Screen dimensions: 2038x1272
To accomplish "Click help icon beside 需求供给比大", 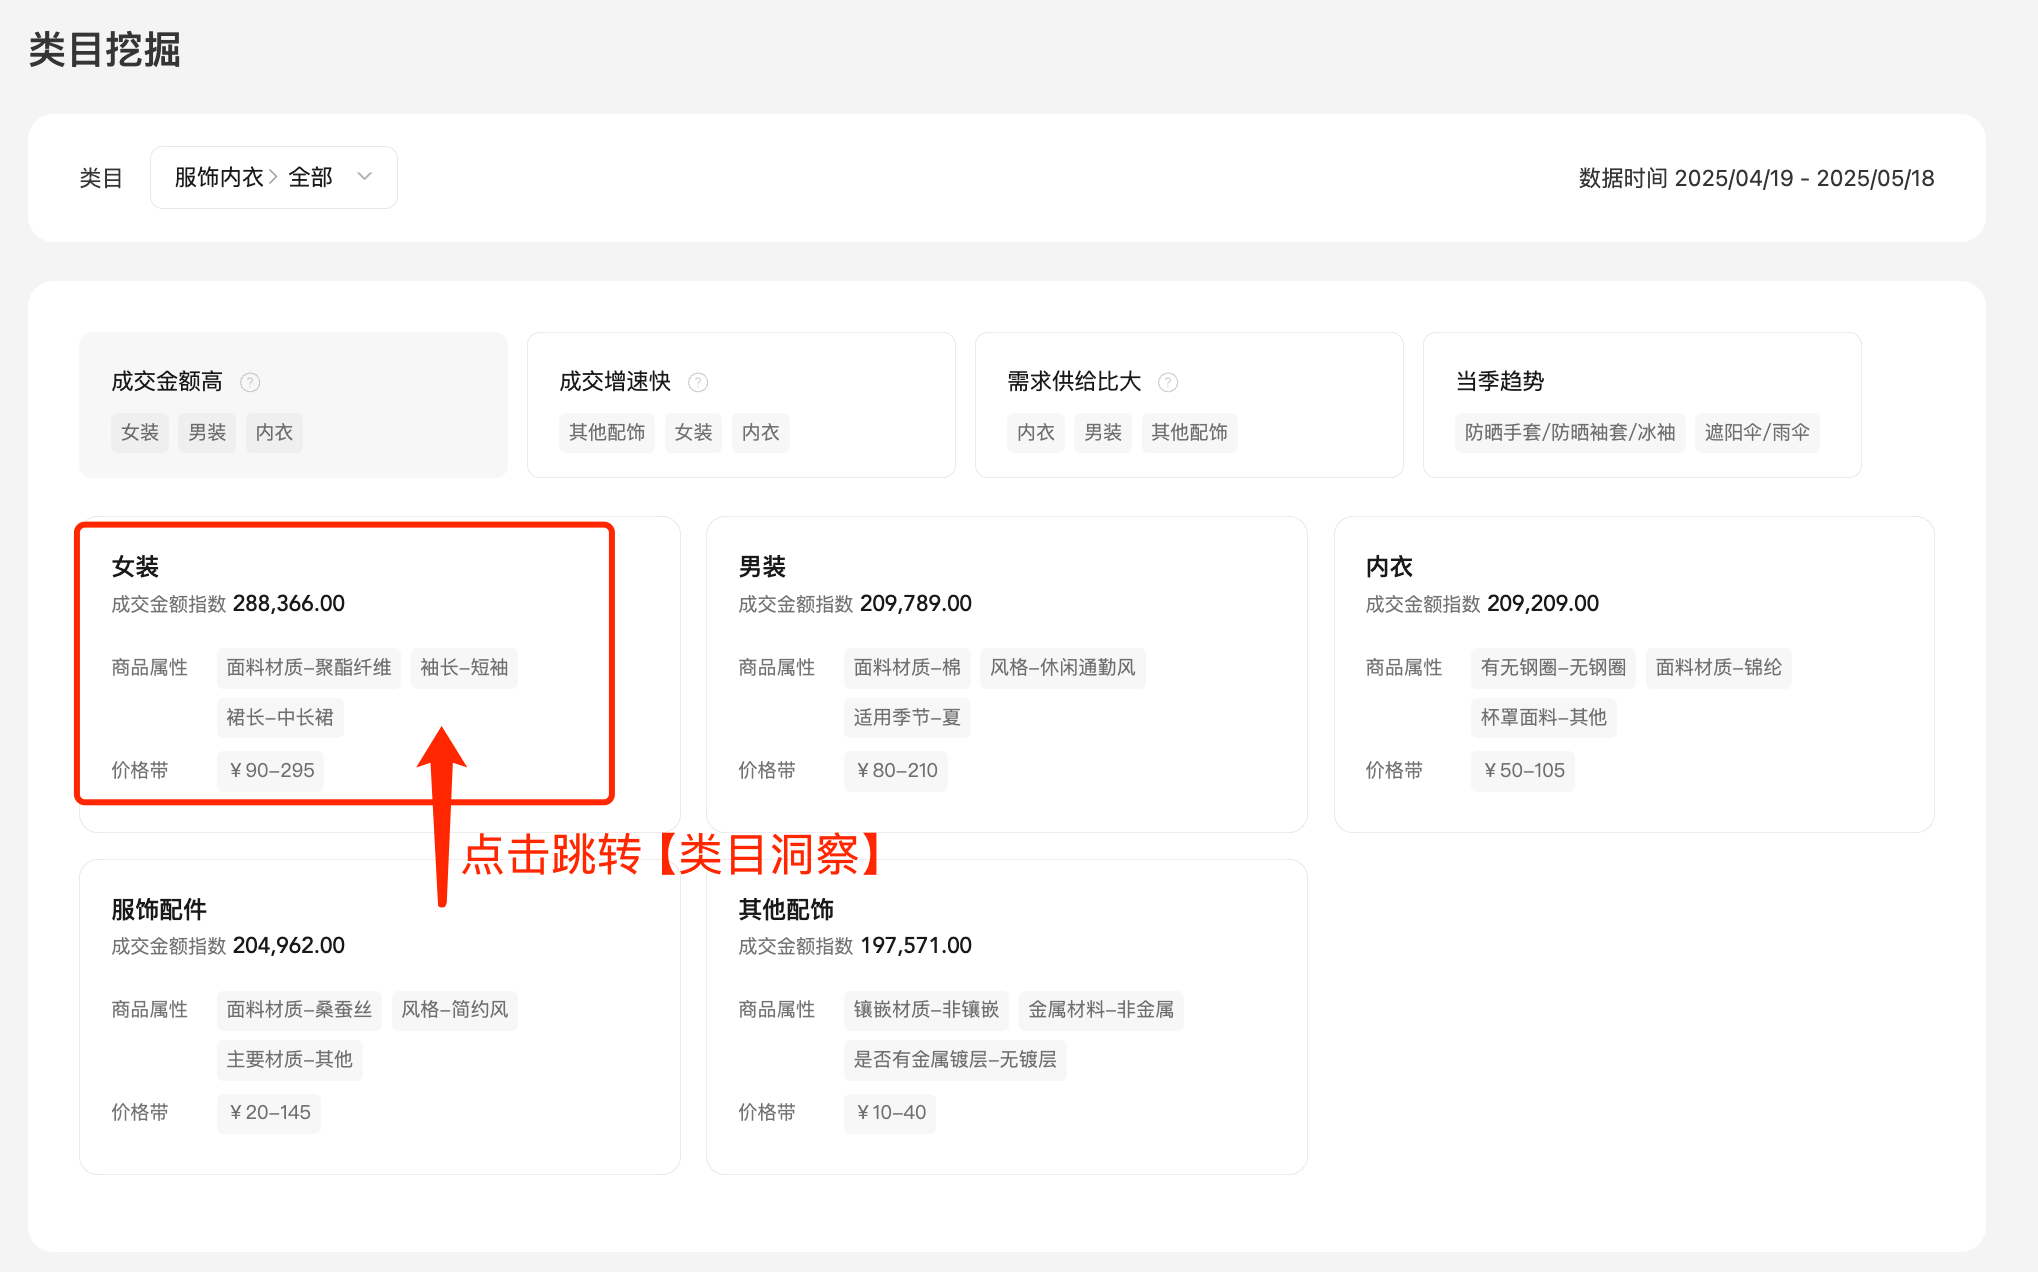I will coord(1168,382).
